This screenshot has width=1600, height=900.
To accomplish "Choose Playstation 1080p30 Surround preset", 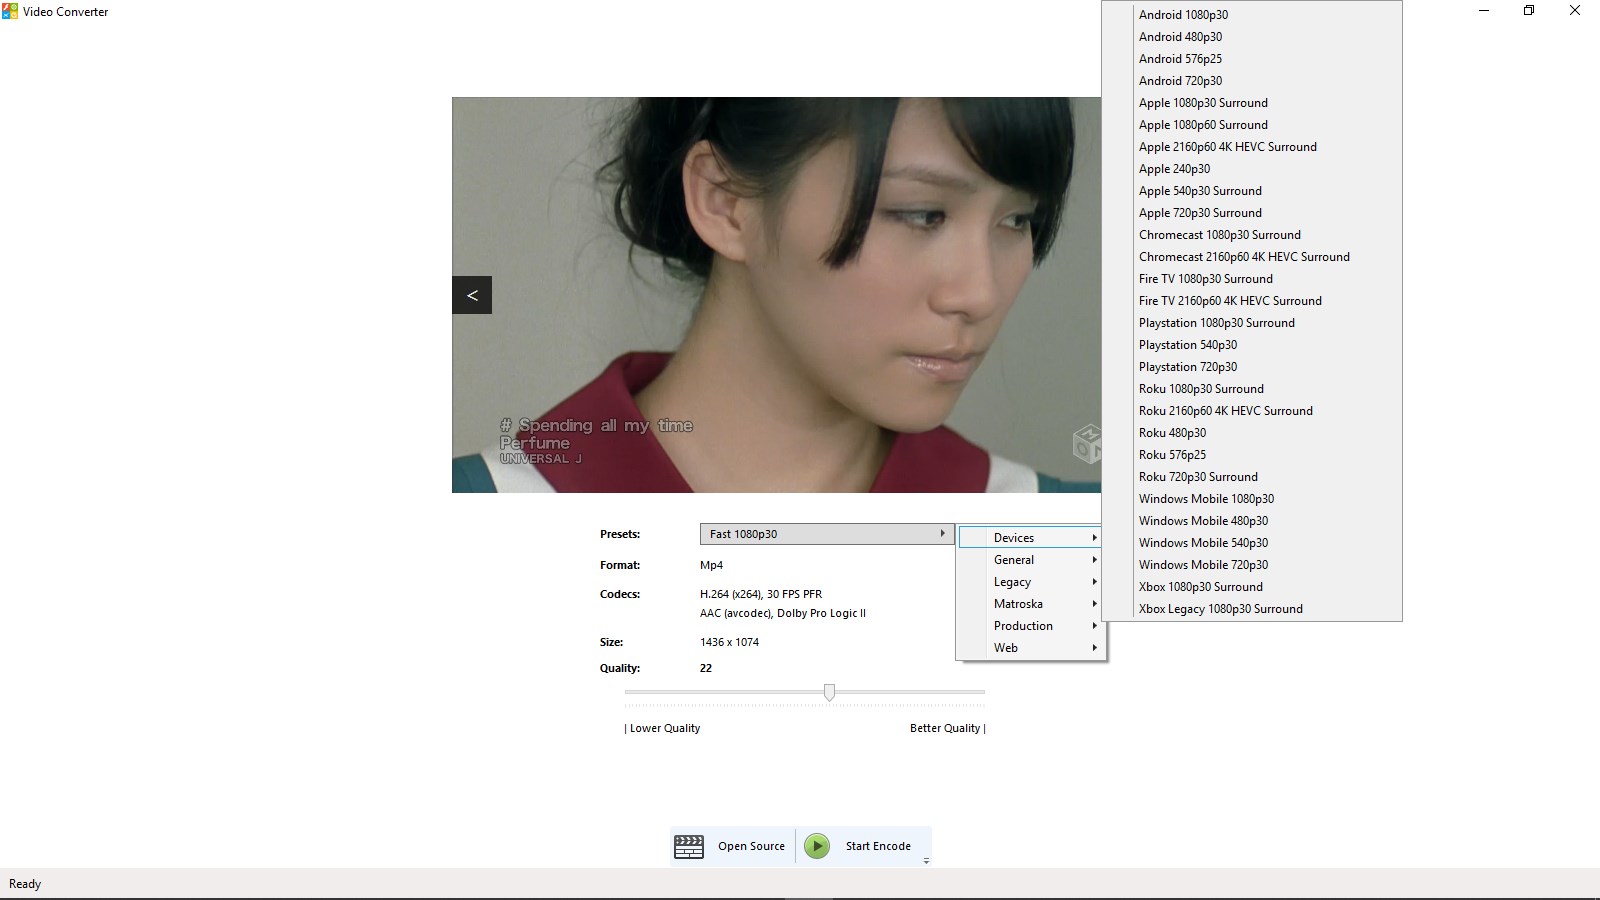I will point(1252,323).
